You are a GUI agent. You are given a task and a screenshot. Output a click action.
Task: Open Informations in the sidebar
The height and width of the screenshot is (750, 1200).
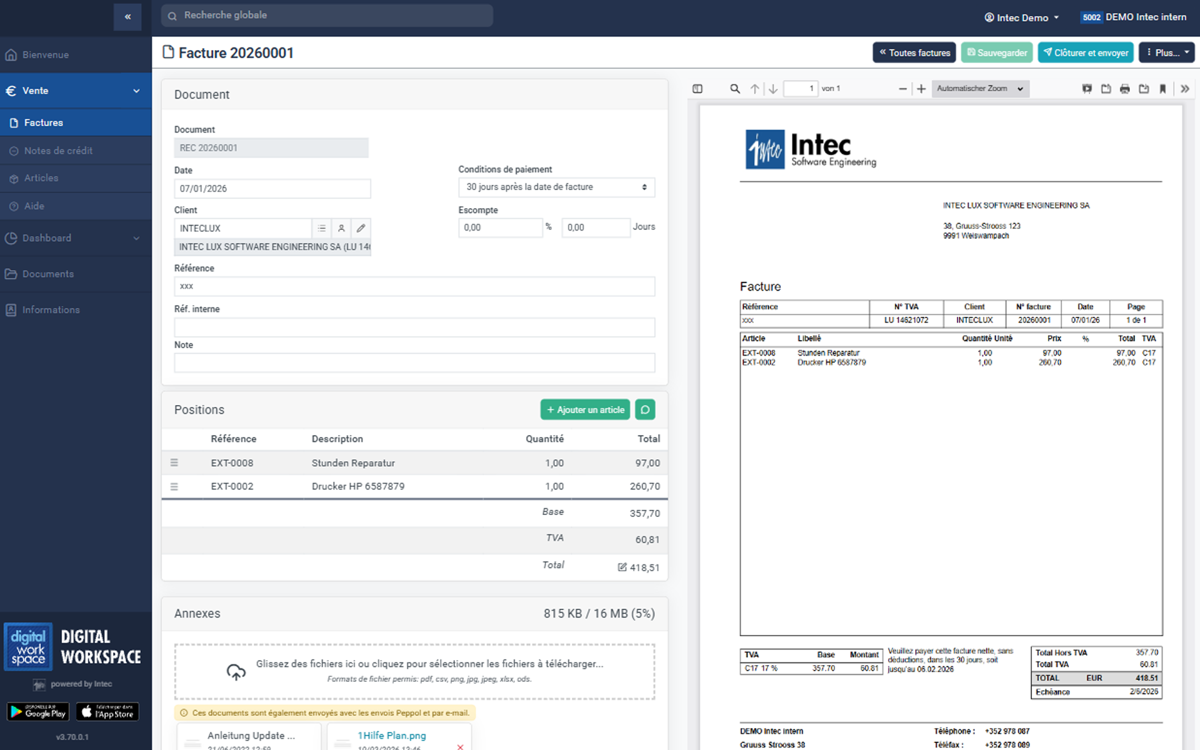click(x=76, y=310)
